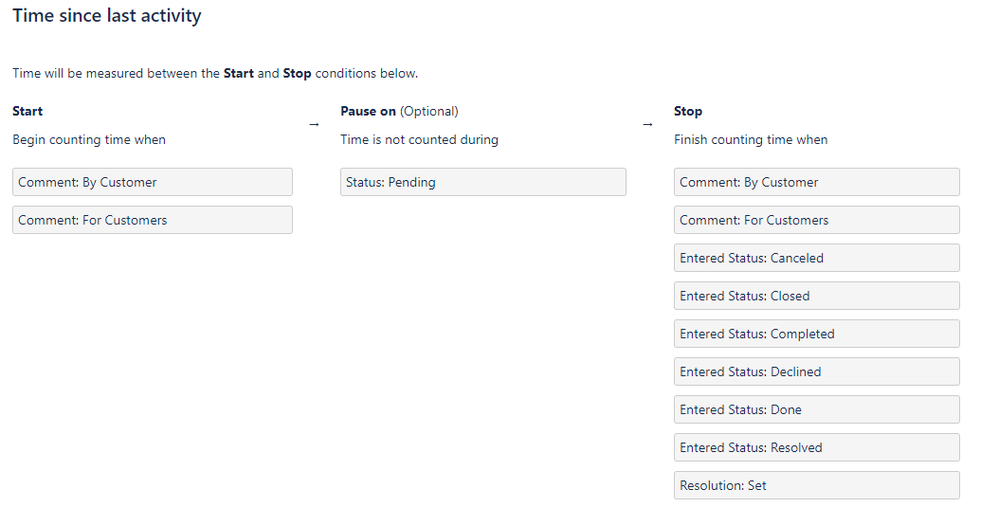Click the Stop column header
This screenshot has height=524, width=999.
click(688, 111)
